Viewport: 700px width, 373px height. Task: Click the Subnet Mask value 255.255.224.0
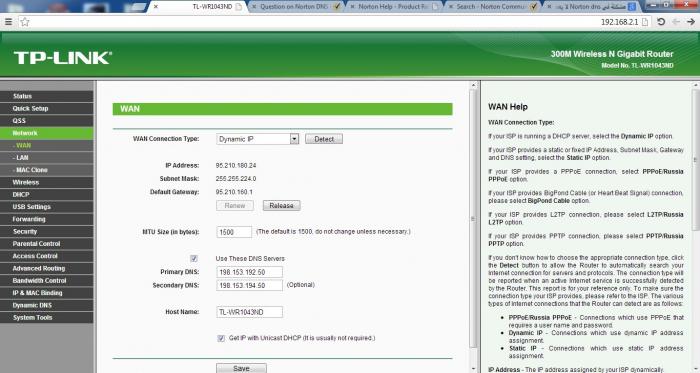pos(236,179)
